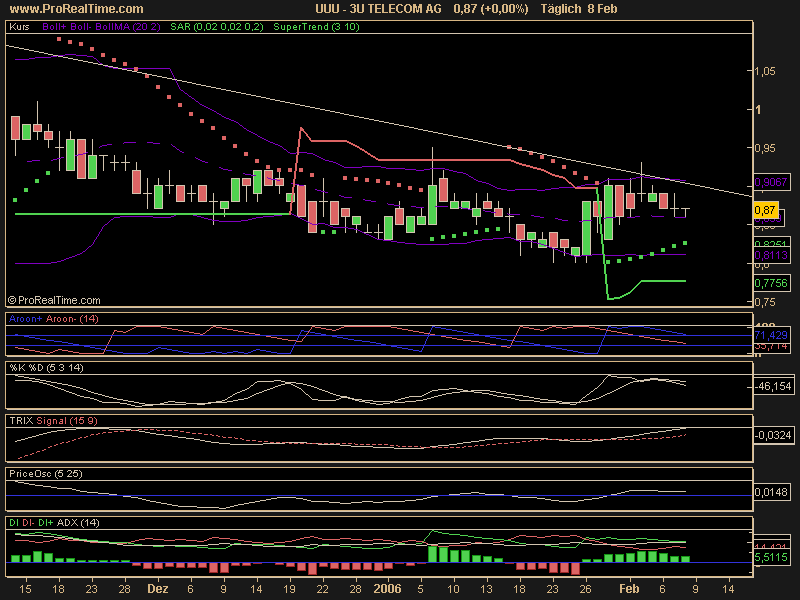Click the 26 date label on time axis

pos(585,589)
